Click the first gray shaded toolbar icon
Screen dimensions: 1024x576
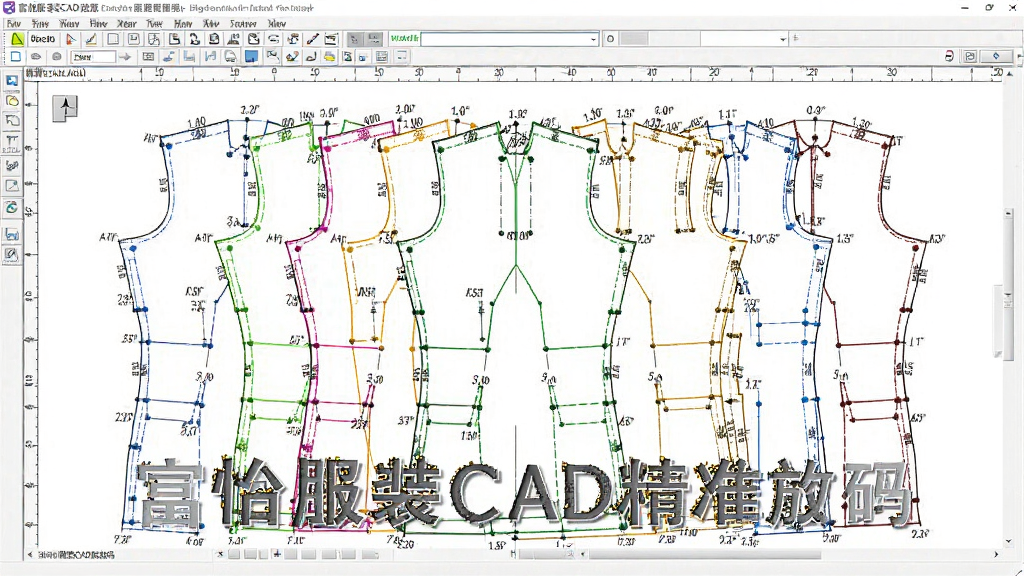(354, 39)
